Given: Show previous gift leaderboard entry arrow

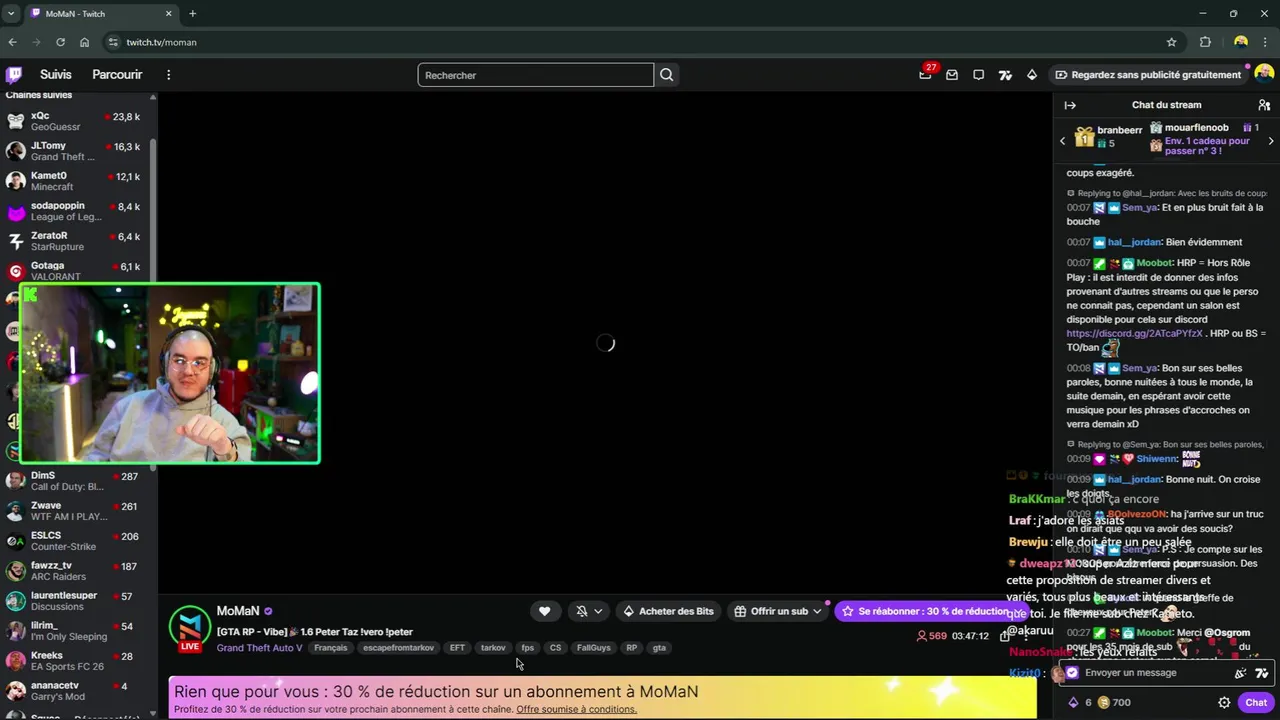Looking at the screenshot, I should click(x=1062, y=141).
